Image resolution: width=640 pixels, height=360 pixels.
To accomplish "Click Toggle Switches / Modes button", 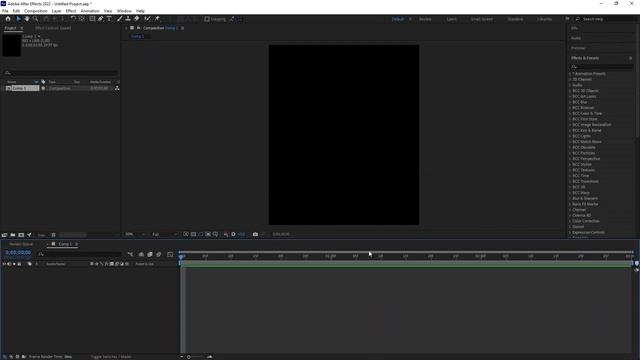I will pos(111,357).
